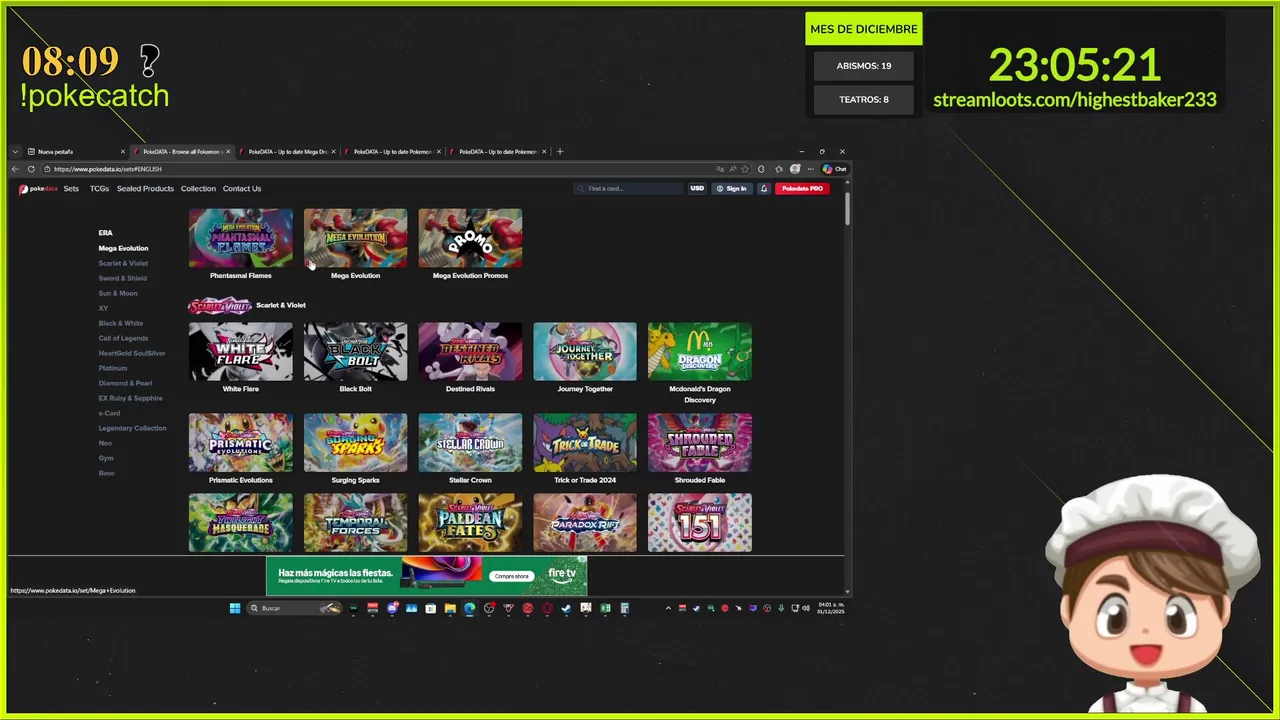Viewport: 1280px width, 720px height.
Task: Open the Twilight Masquerade set thumbnail
Action: point(240,522)
